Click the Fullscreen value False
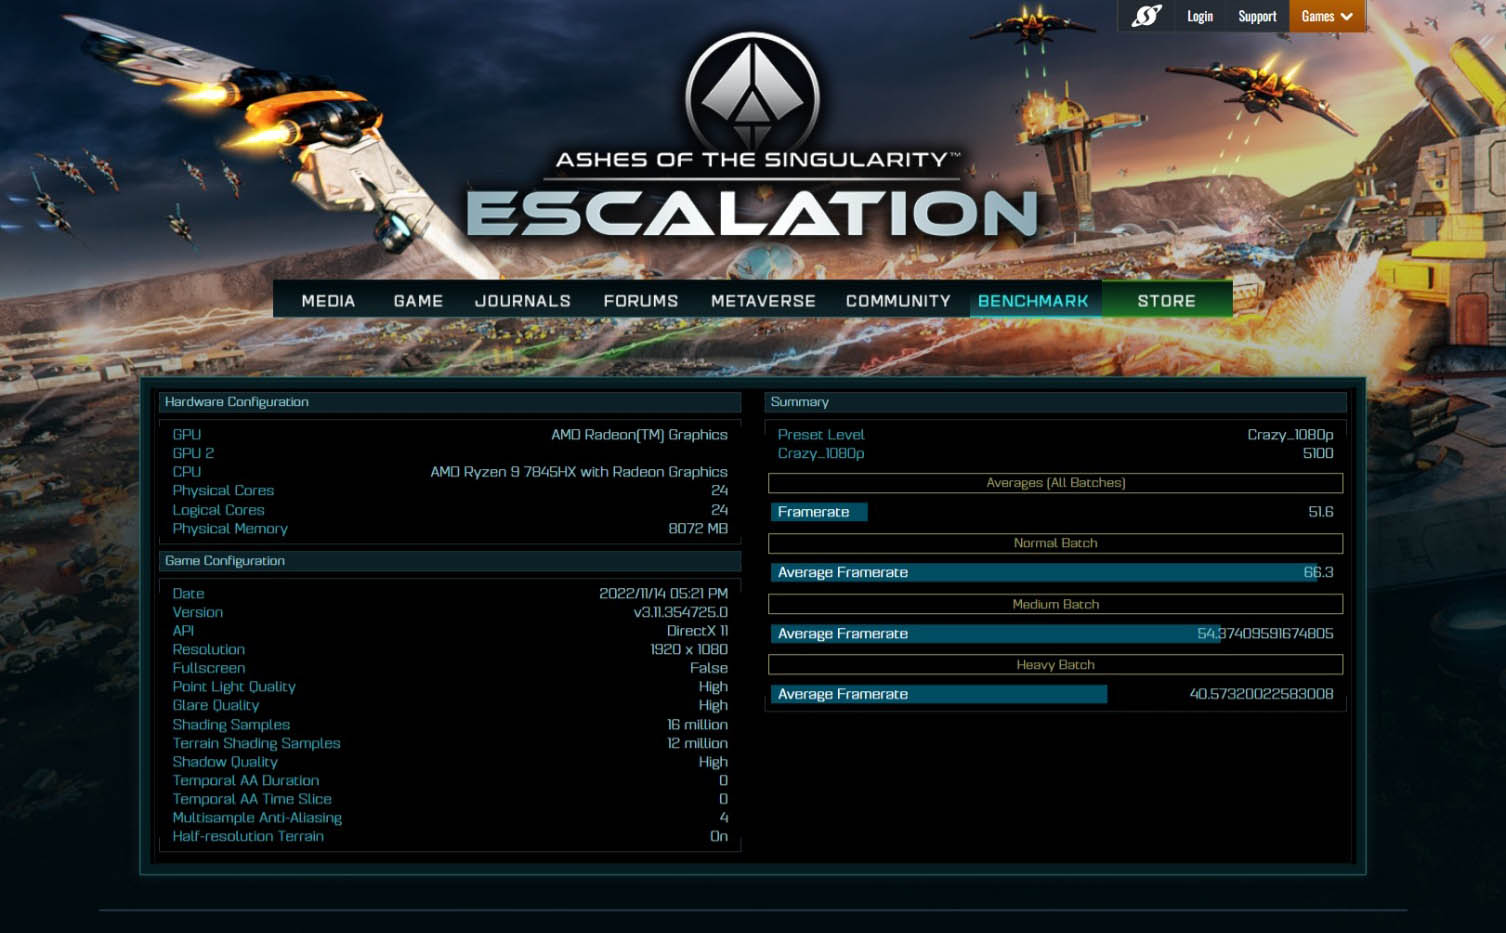 click(708, 668)
